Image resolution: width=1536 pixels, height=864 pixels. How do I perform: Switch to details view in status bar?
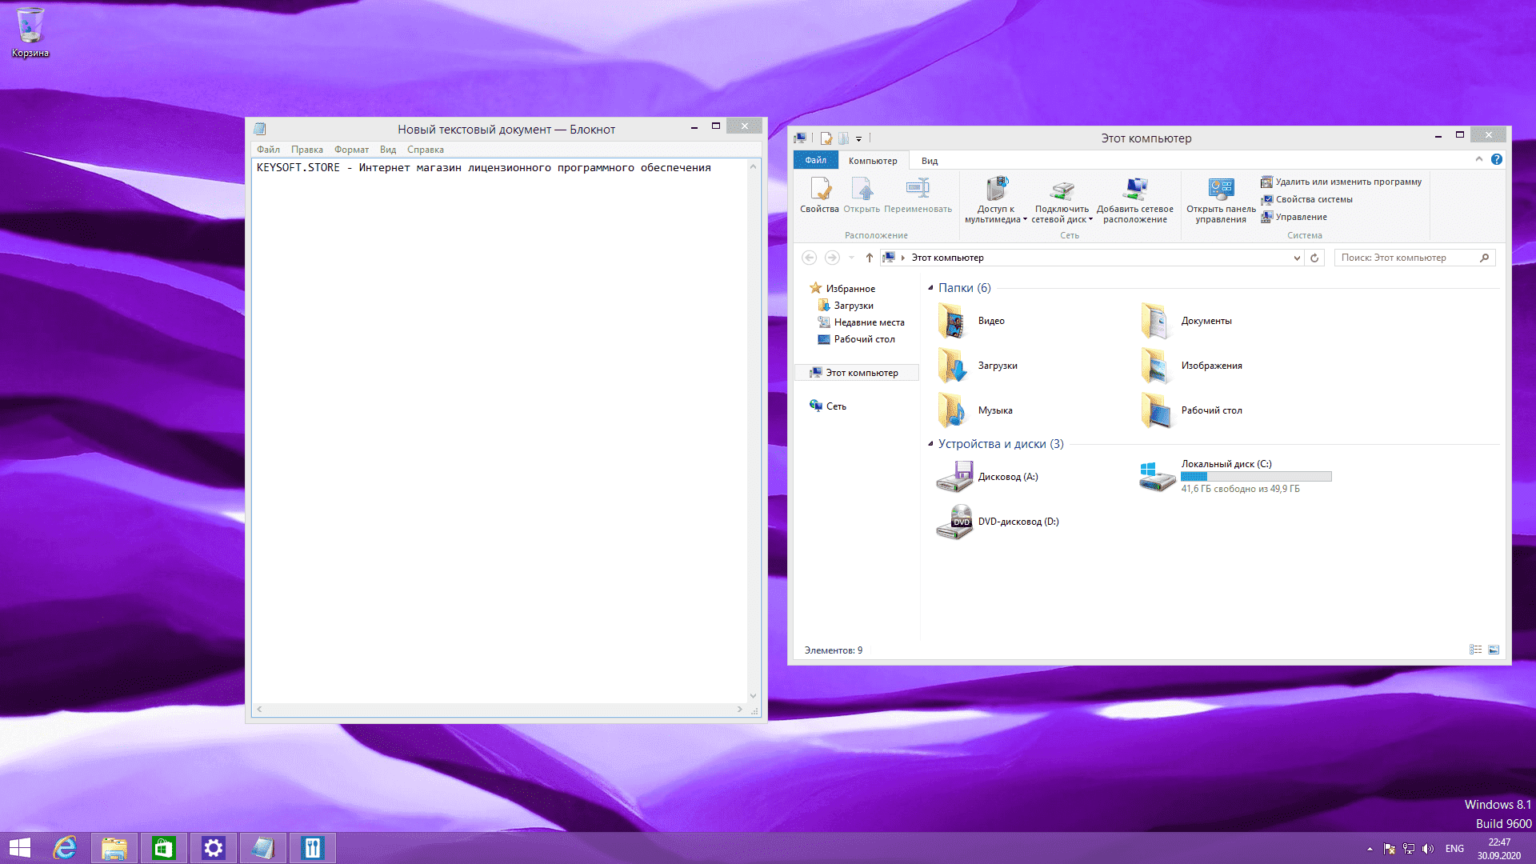1475,650
